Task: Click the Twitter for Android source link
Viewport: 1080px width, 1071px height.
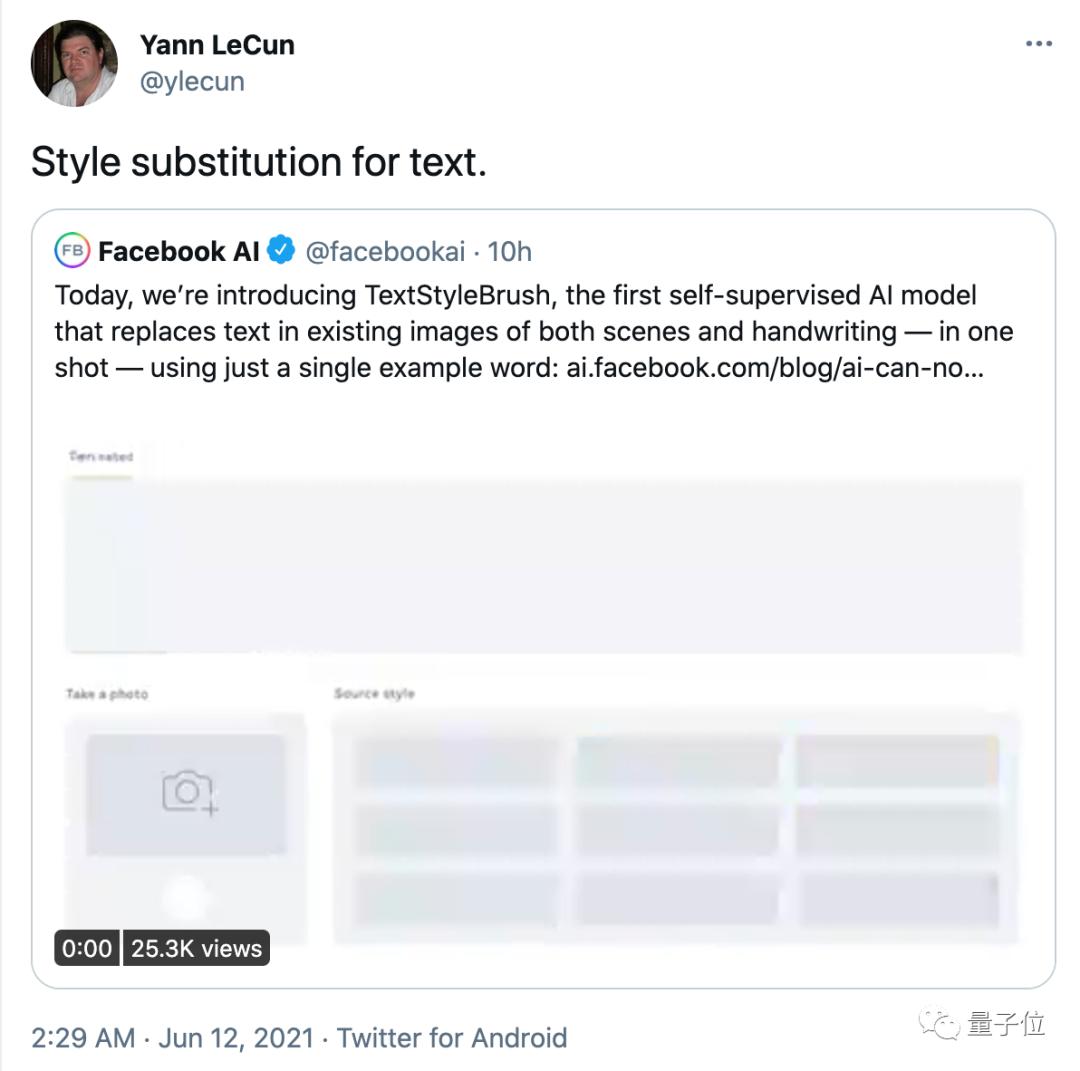Action: 452,1038
